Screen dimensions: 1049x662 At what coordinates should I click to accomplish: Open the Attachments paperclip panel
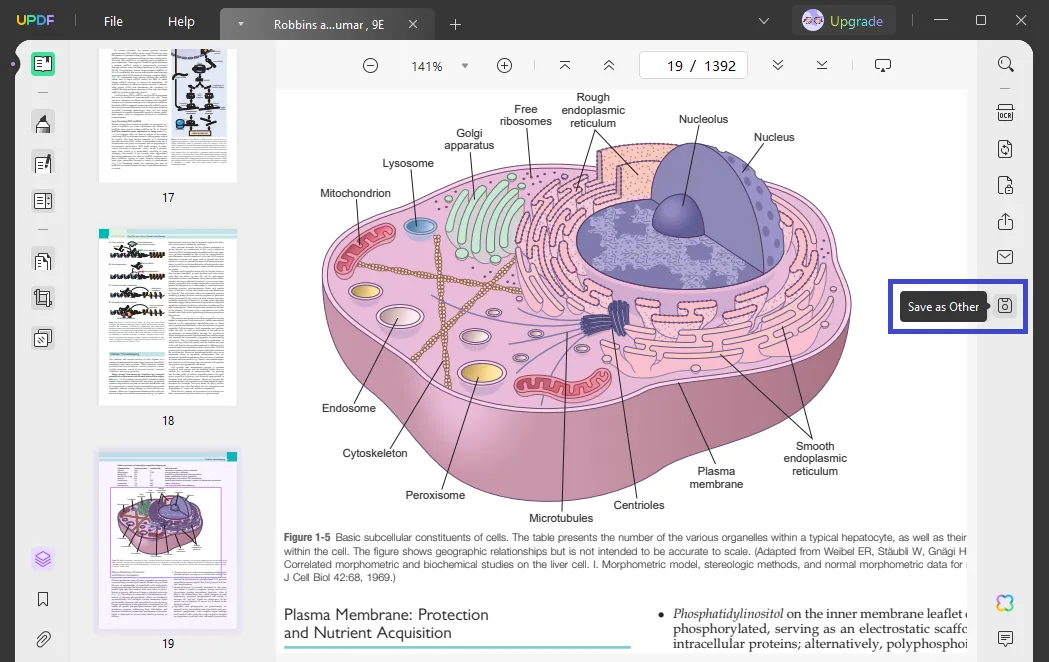click(x=43, y=639)
